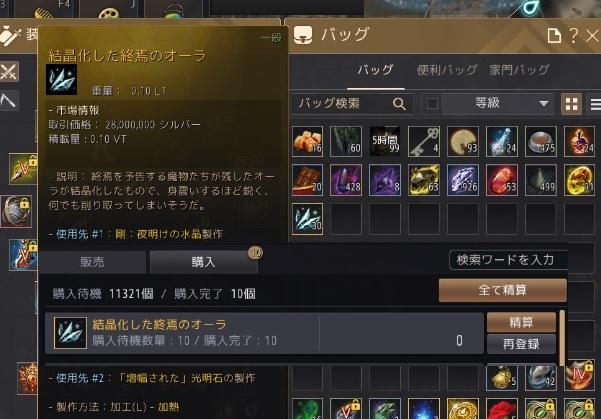Image resolution: width=601 pixels, height=419 pixels.
Task: Click the 検索ワードを入力 search field
Action: tap(509, 260)
